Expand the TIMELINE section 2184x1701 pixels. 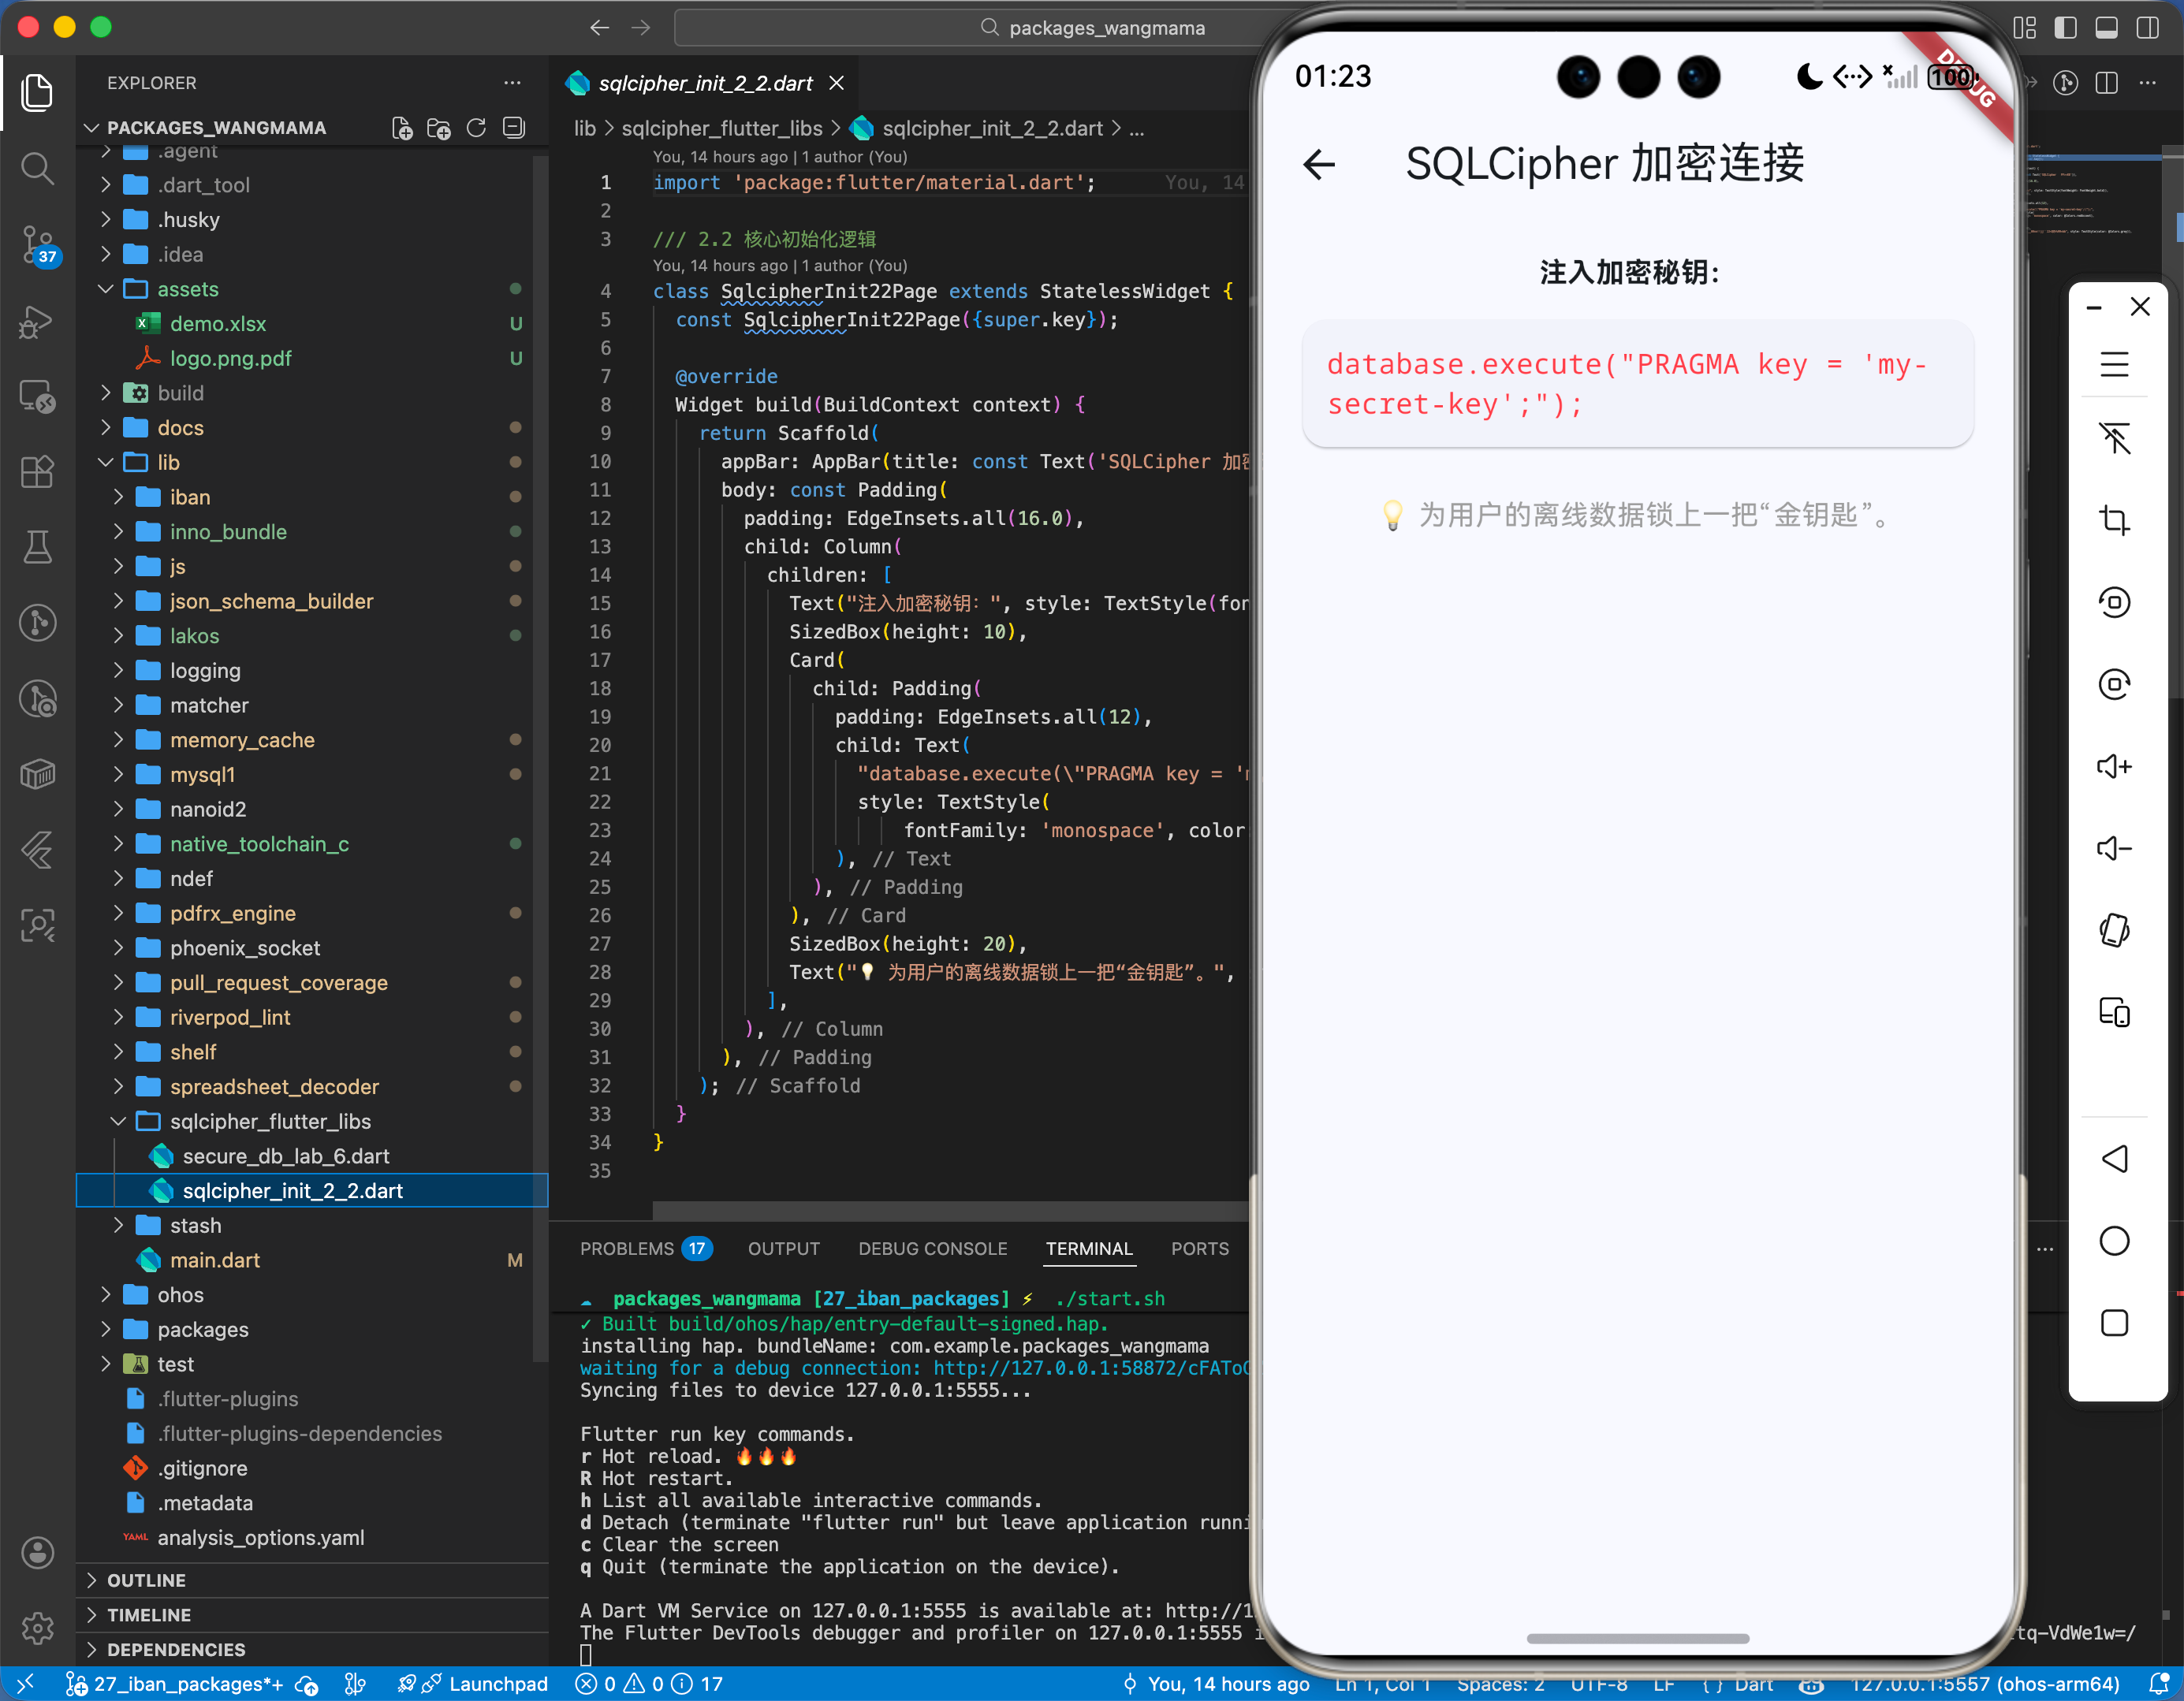click(313, 1615)
